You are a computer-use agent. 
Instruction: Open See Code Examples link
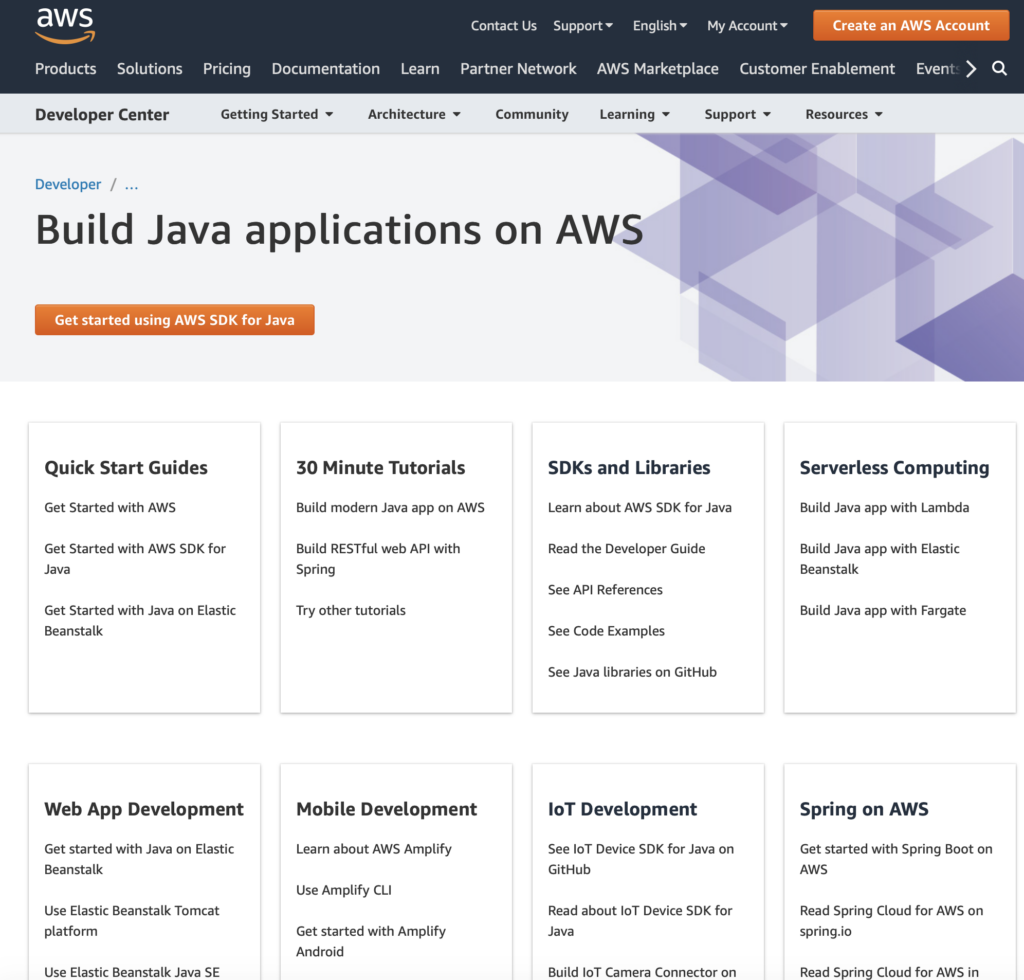(606, 631)
